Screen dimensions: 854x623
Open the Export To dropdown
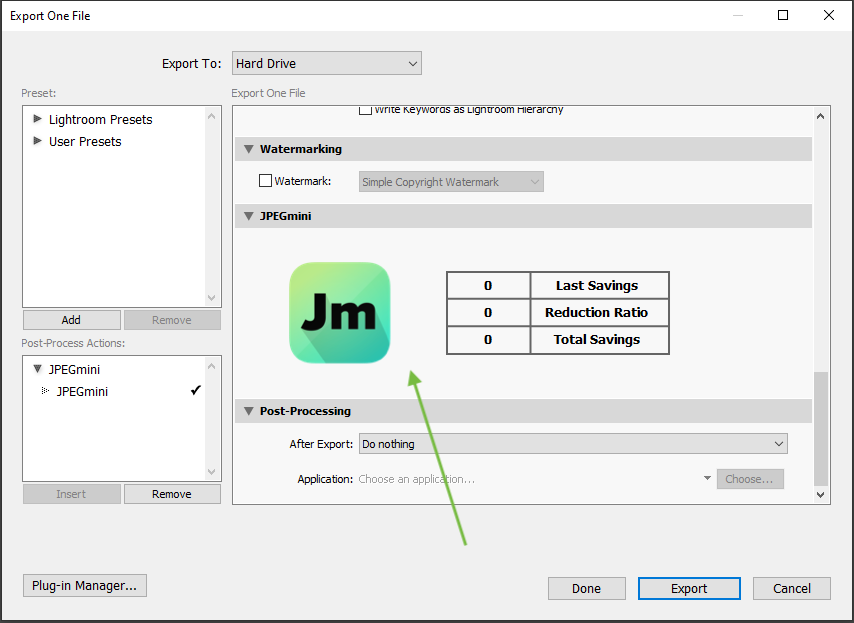pos(327,63)
